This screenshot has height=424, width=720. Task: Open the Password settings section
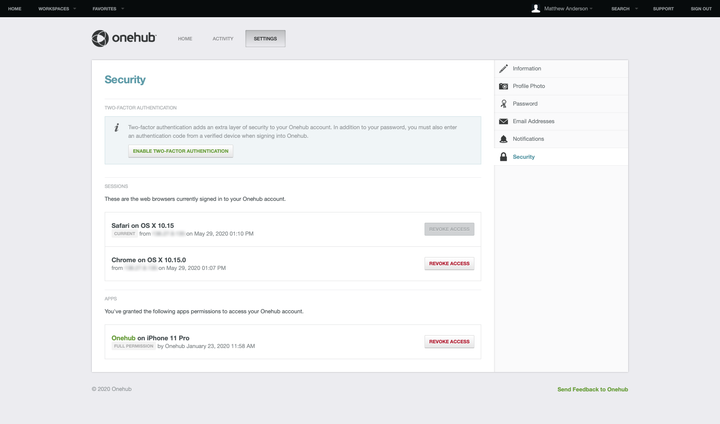tap(561, 104)
